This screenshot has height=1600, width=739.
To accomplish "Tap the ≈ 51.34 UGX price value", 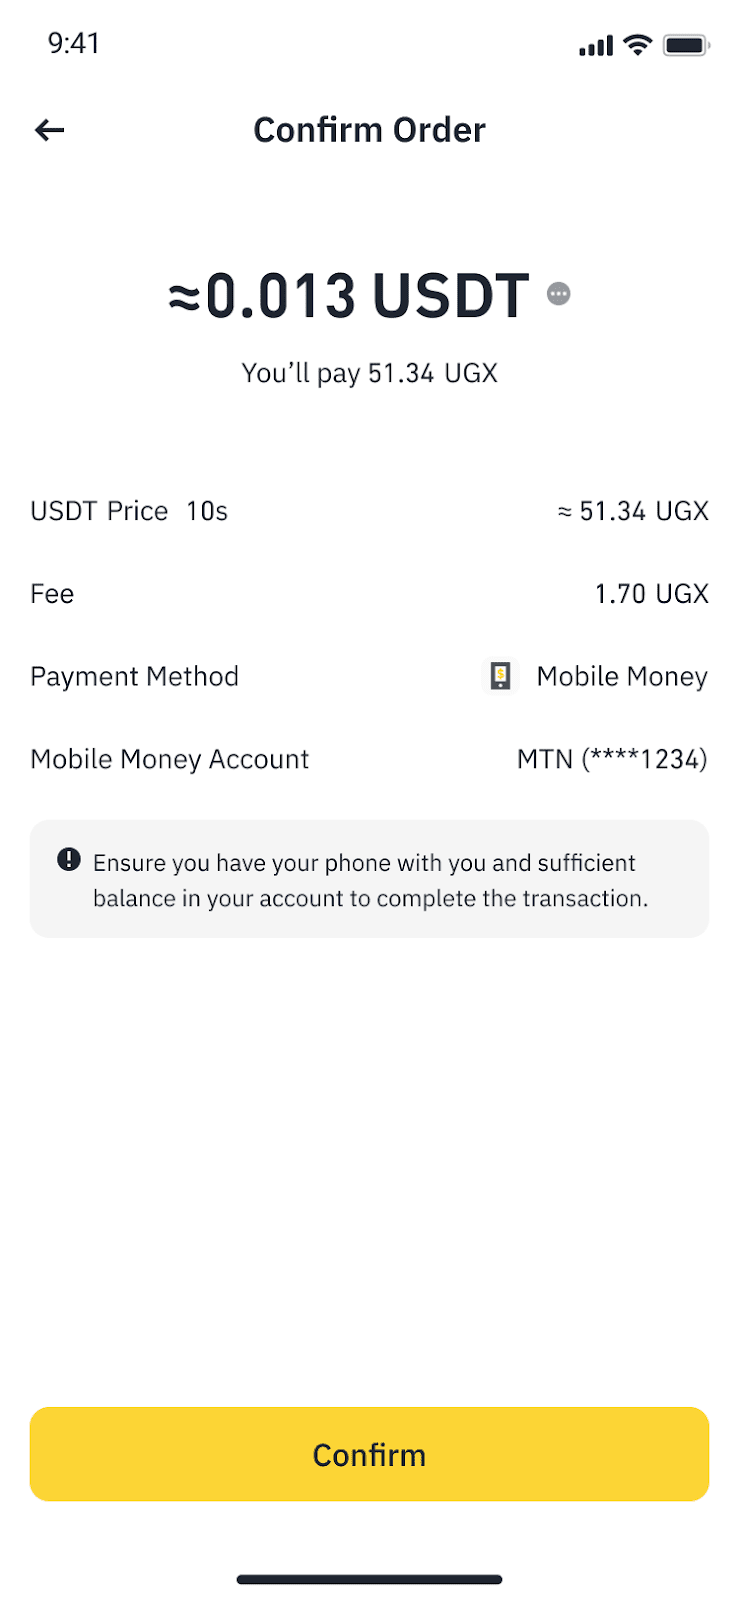I will click(633, 512).
